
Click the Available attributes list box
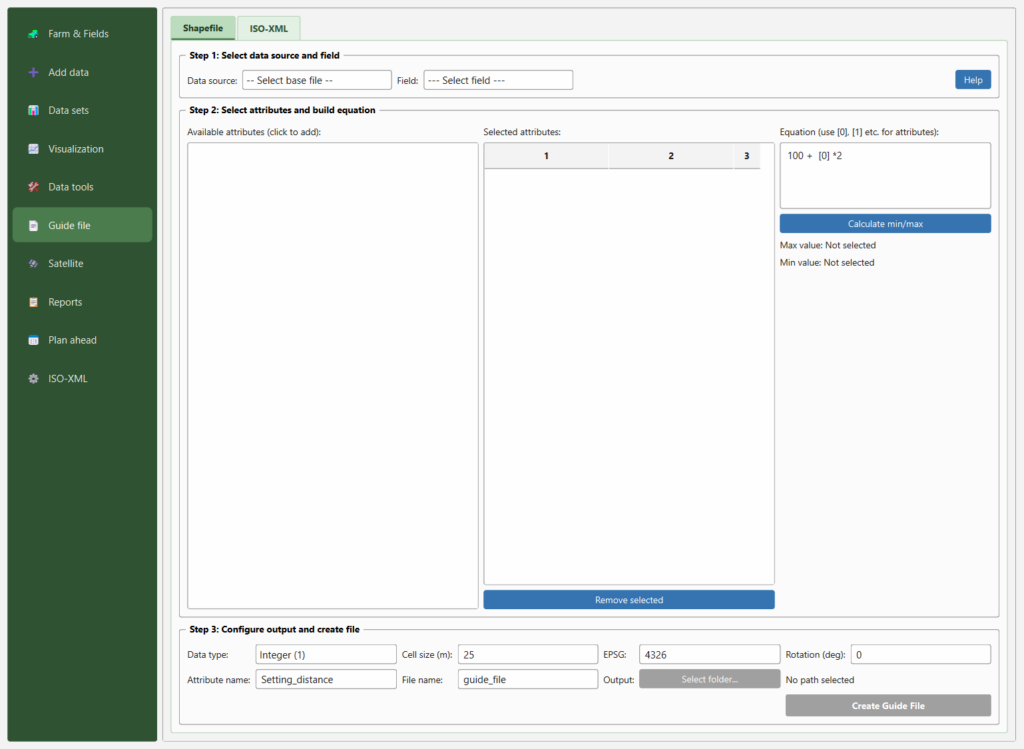(x=332, y=375)
